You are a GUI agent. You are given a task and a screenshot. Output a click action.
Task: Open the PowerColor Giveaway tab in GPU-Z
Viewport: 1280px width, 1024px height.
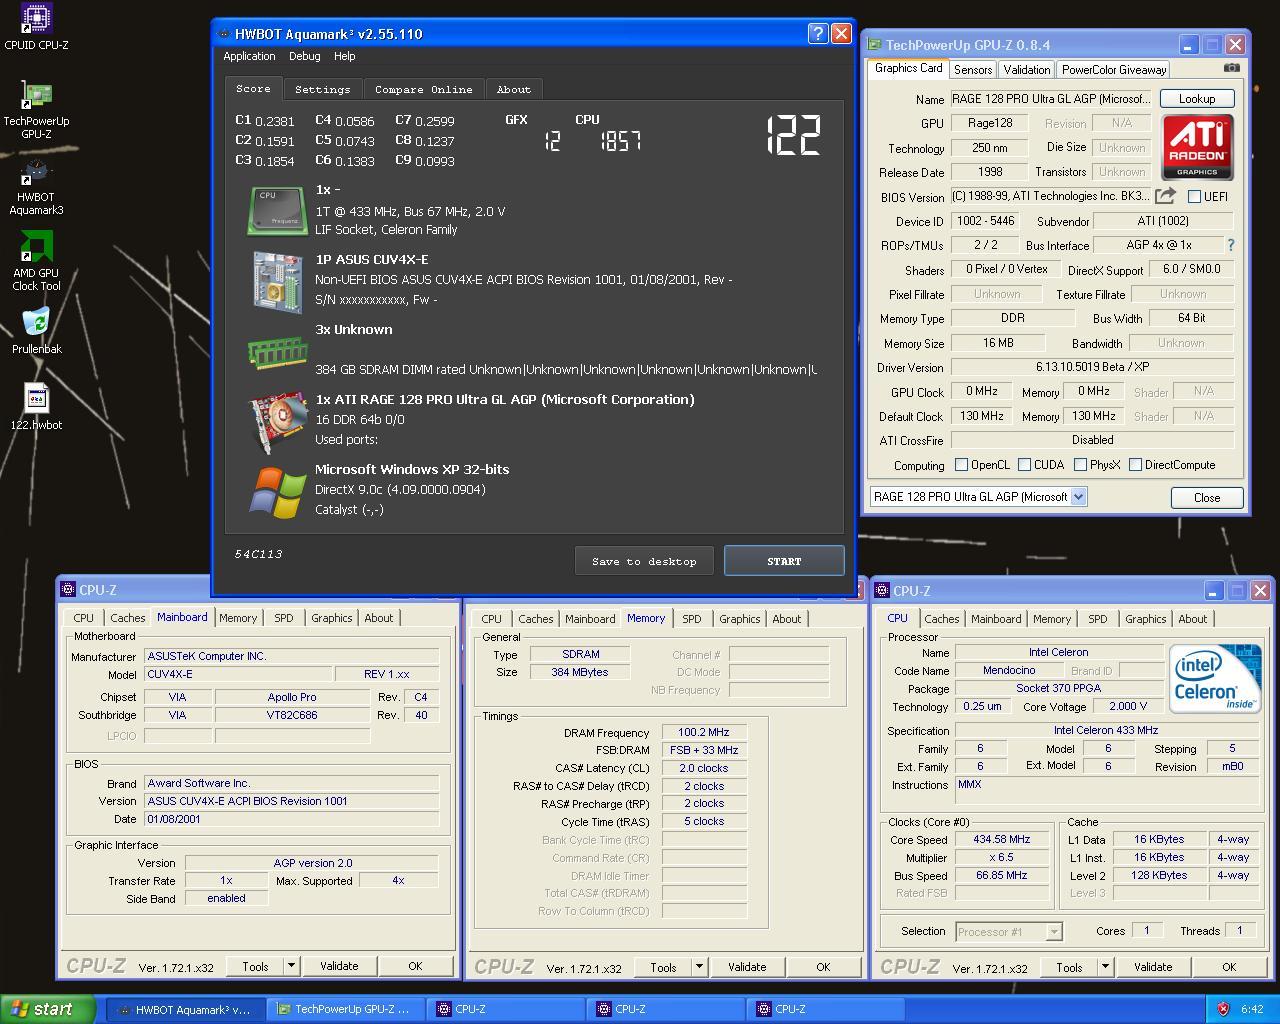[x=1114, y=70]
